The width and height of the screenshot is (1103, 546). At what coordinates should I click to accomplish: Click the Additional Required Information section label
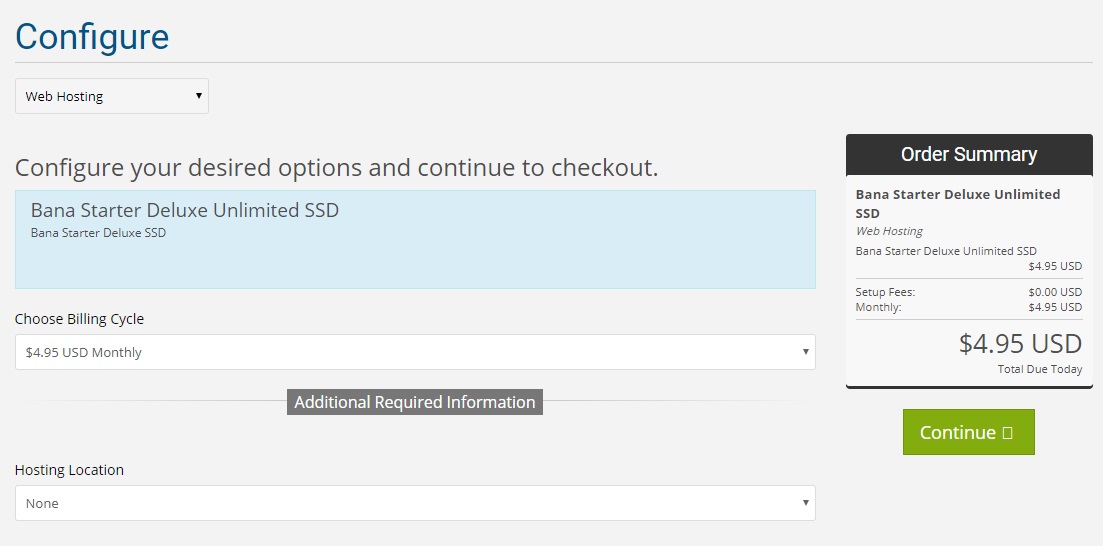tap(415, 402)
